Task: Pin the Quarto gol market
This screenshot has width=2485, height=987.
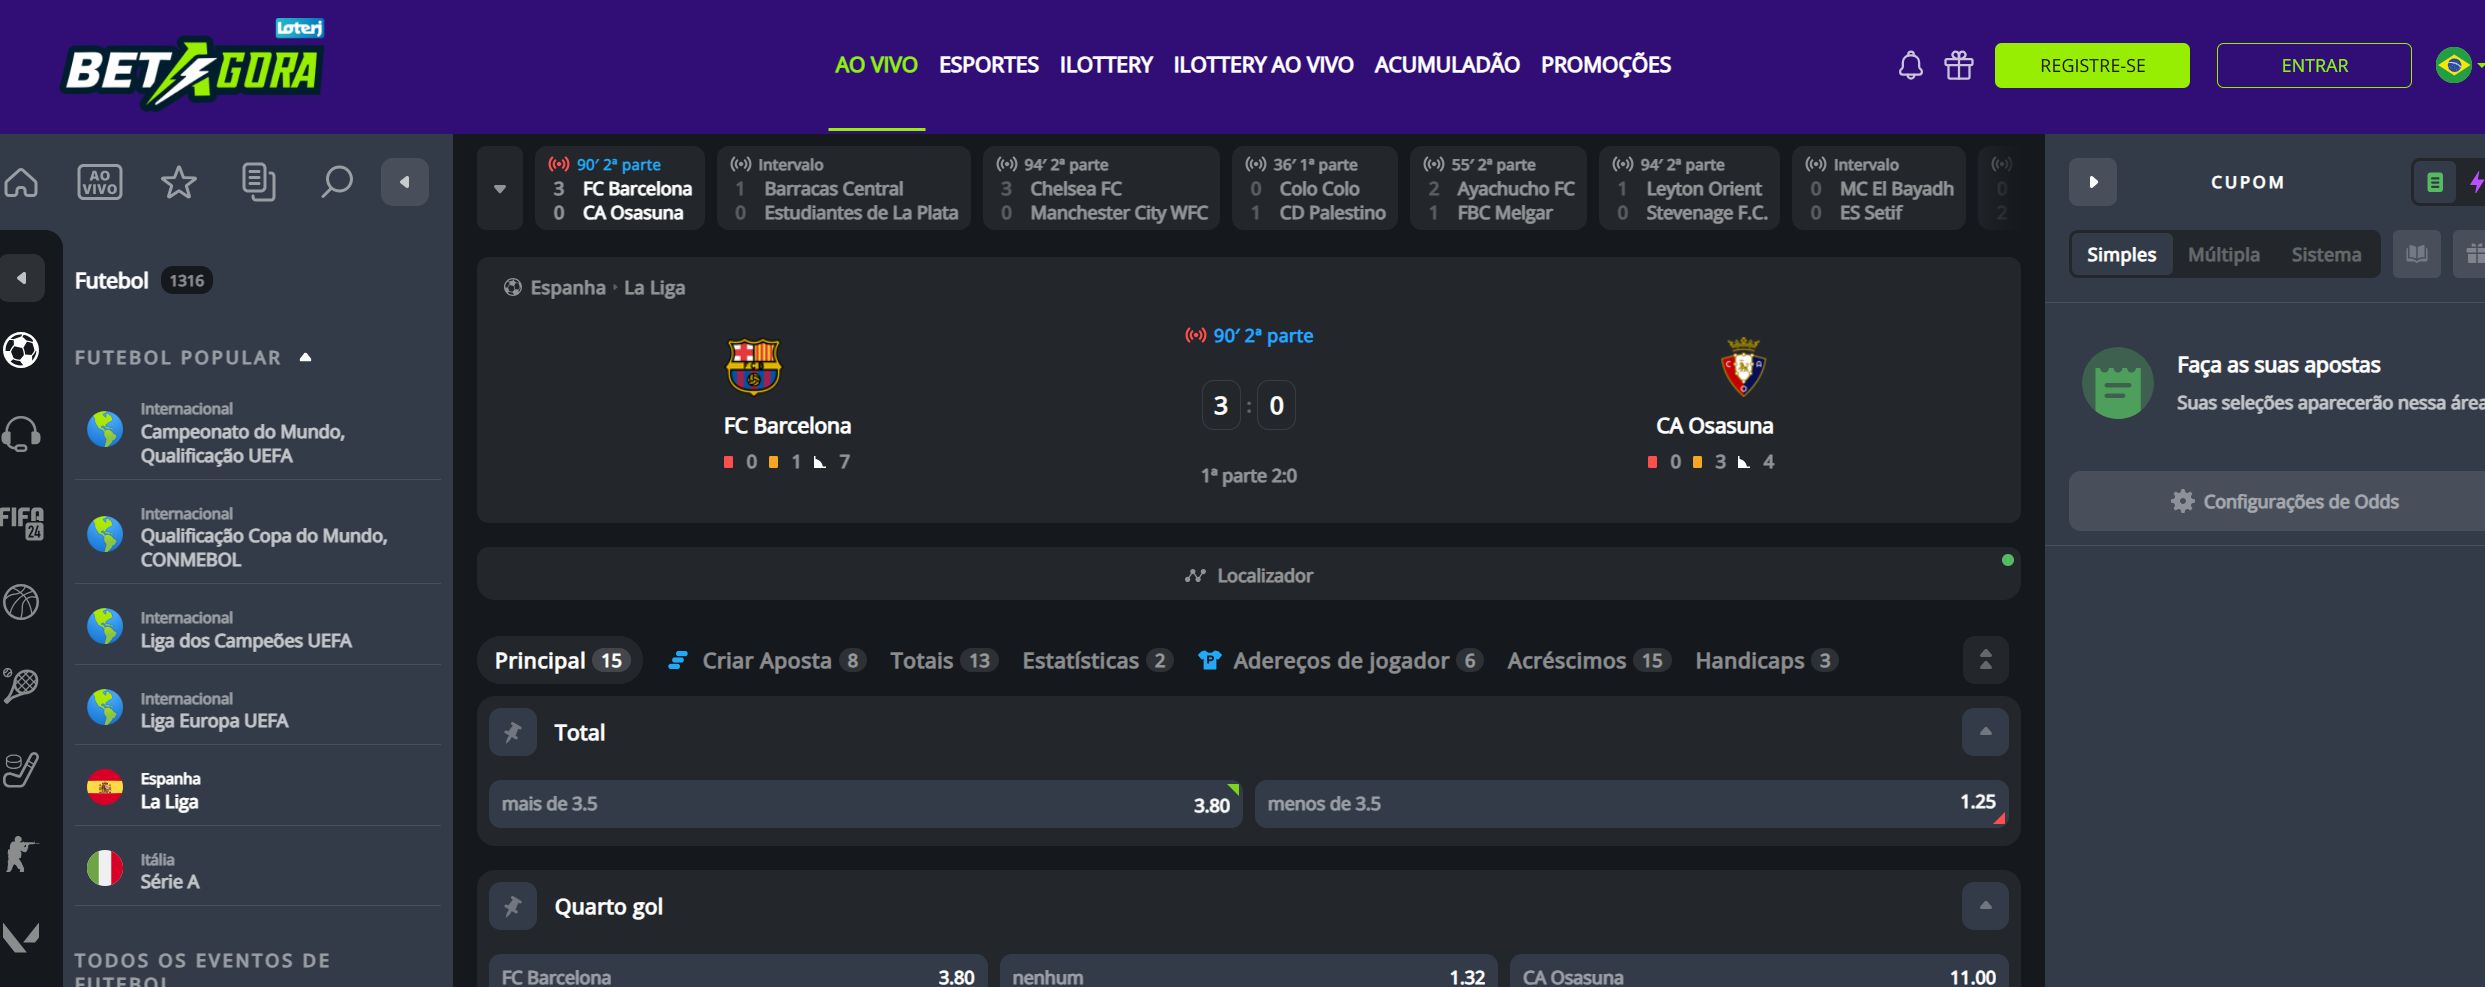Action: (x=513, y=907)
